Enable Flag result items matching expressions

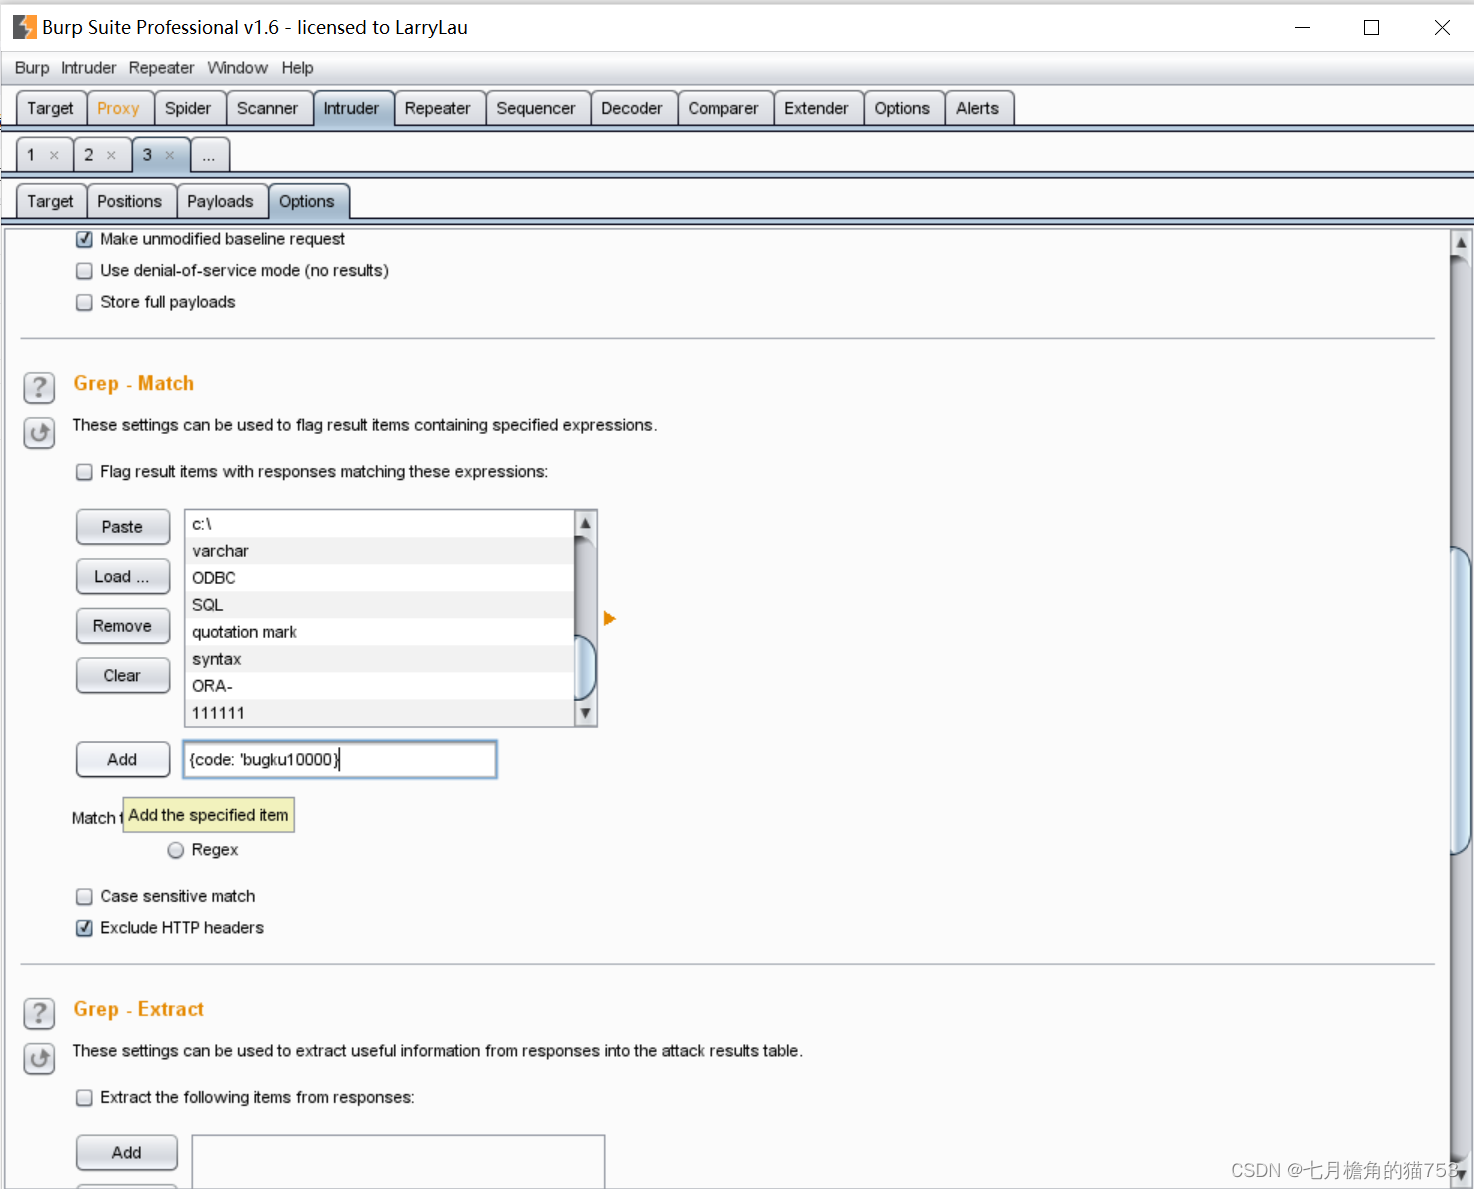point(85,472)
